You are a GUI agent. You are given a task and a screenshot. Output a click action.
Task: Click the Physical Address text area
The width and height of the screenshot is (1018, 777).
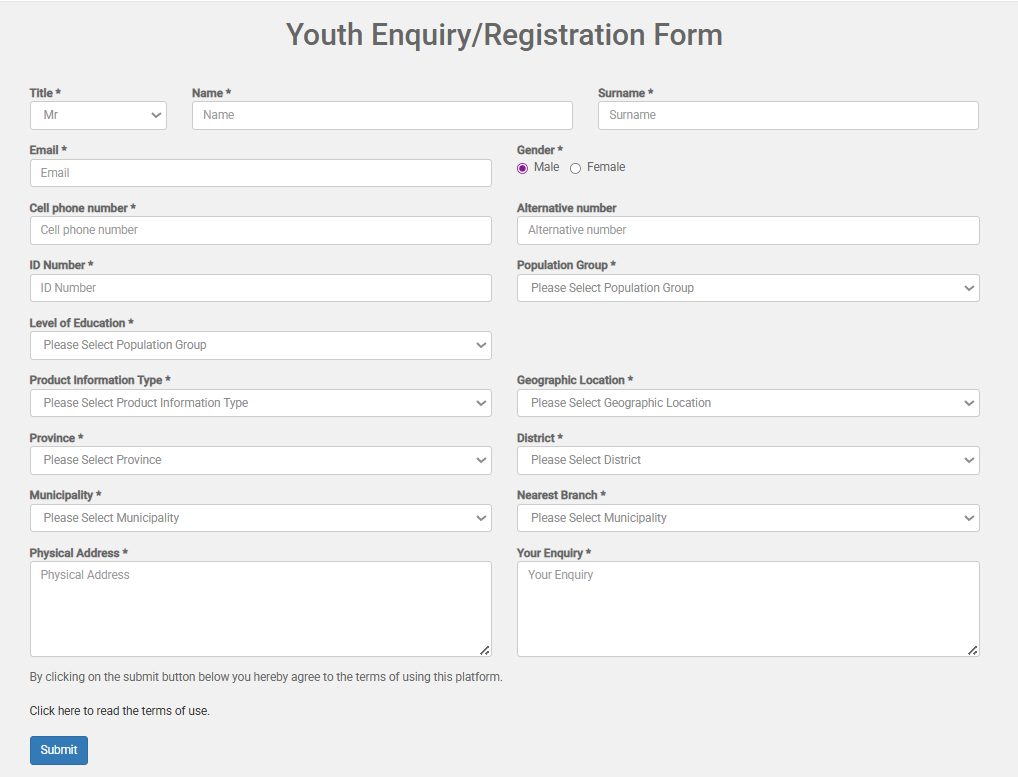tap(260, 608)
